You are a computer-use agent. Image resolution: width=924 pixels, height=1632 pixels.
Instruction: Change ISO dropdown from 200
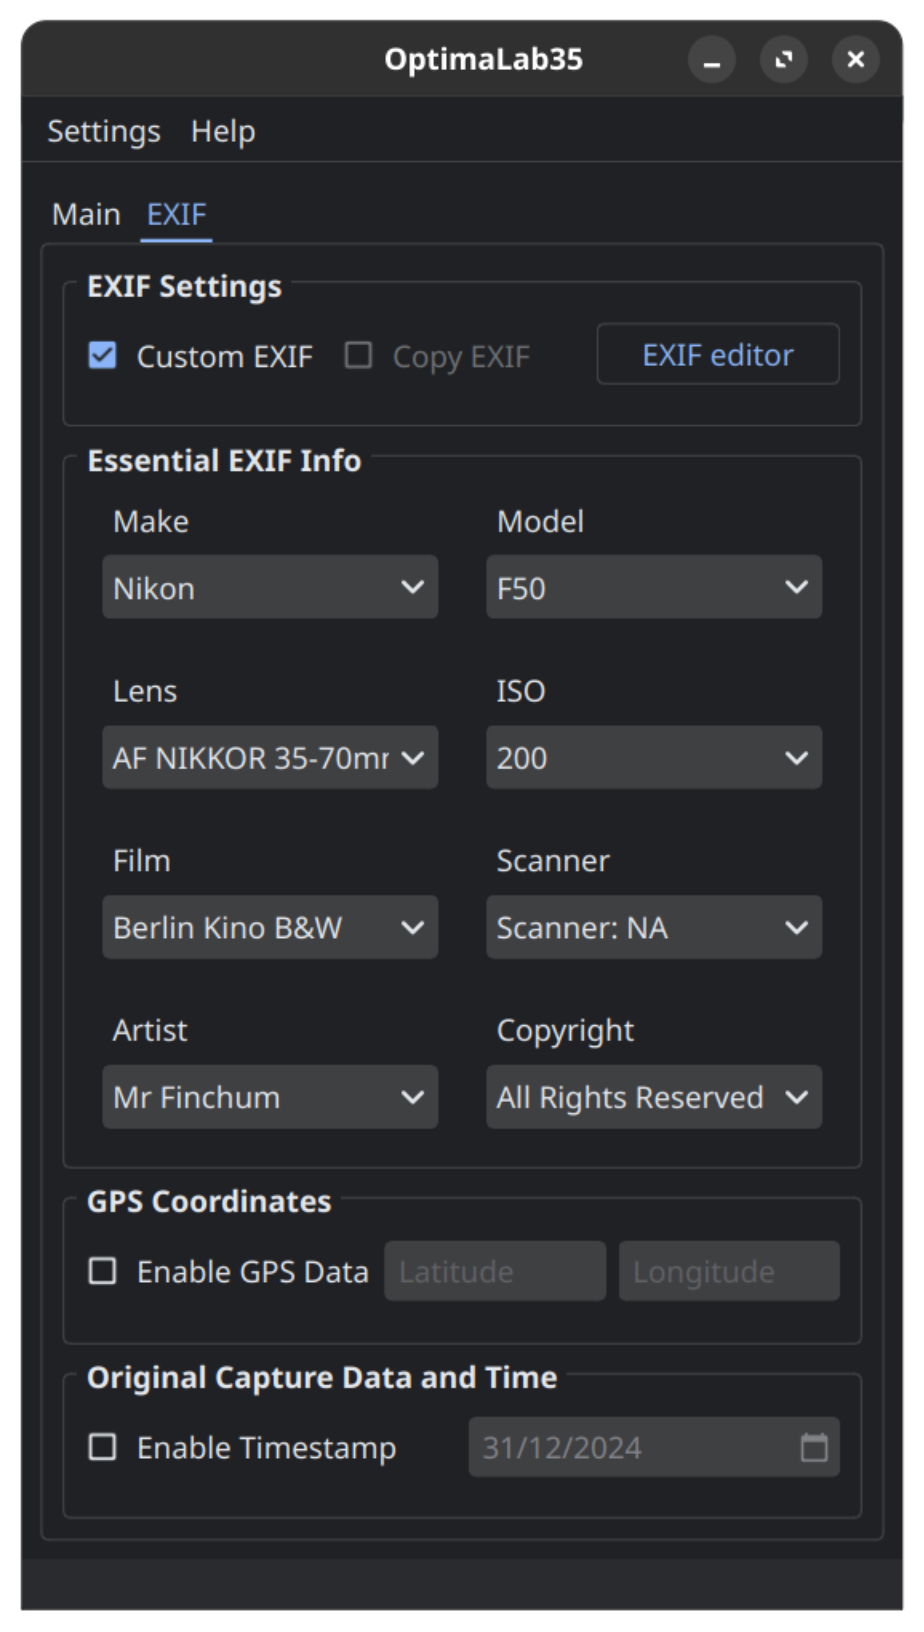tap(654, 758)
